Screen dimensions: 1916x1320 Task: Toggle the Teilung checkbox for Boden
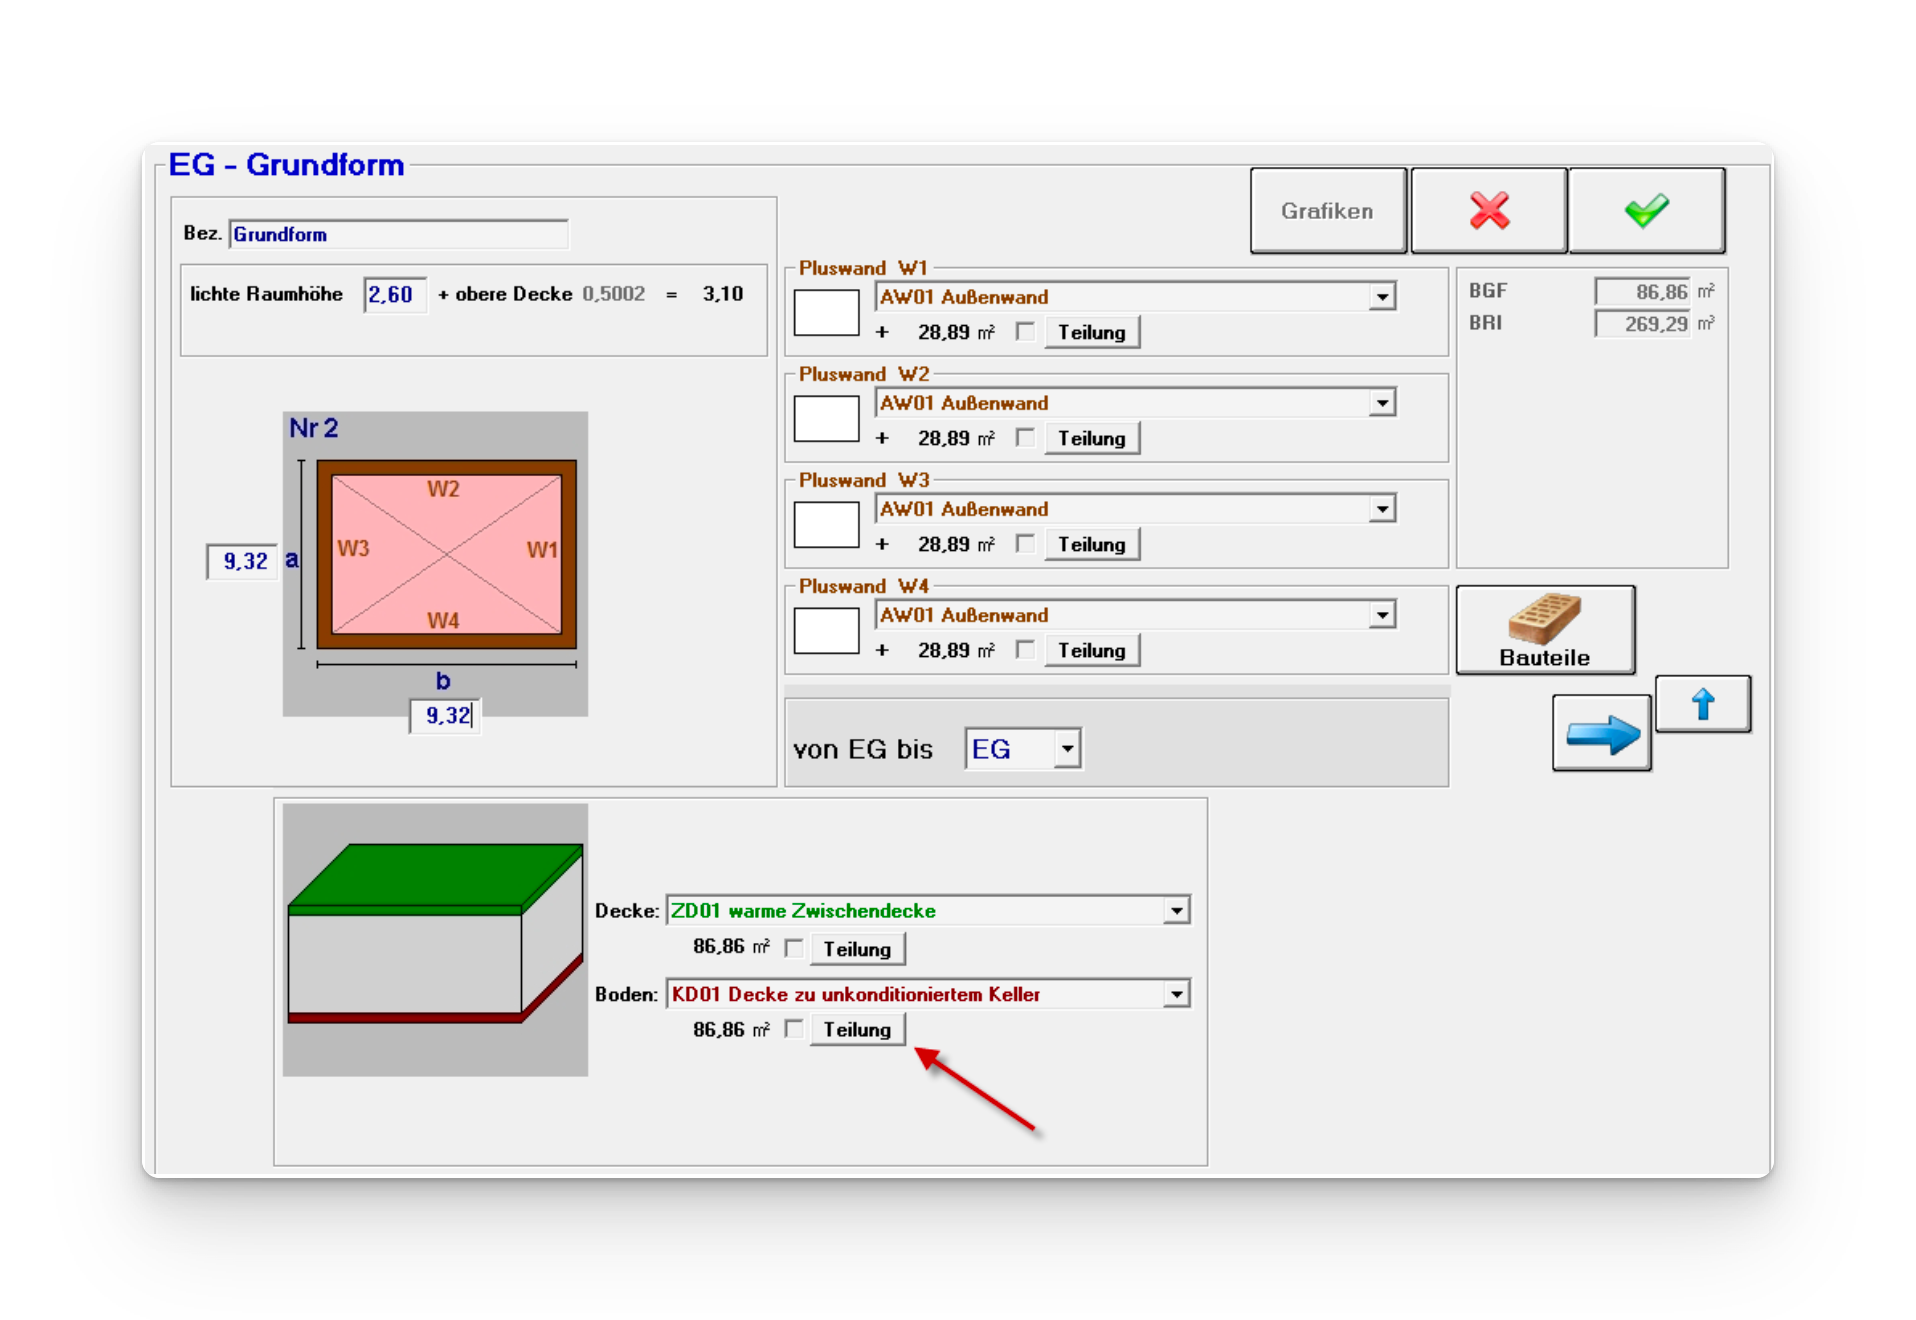pyautogui.click(x=794, y=1029)
